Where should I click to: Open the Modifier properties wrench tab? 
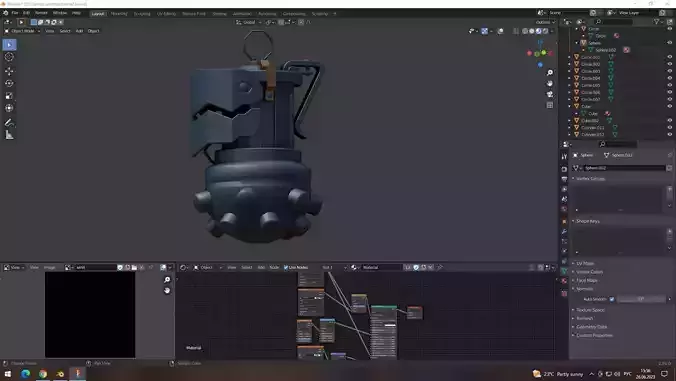coord(564,231)
